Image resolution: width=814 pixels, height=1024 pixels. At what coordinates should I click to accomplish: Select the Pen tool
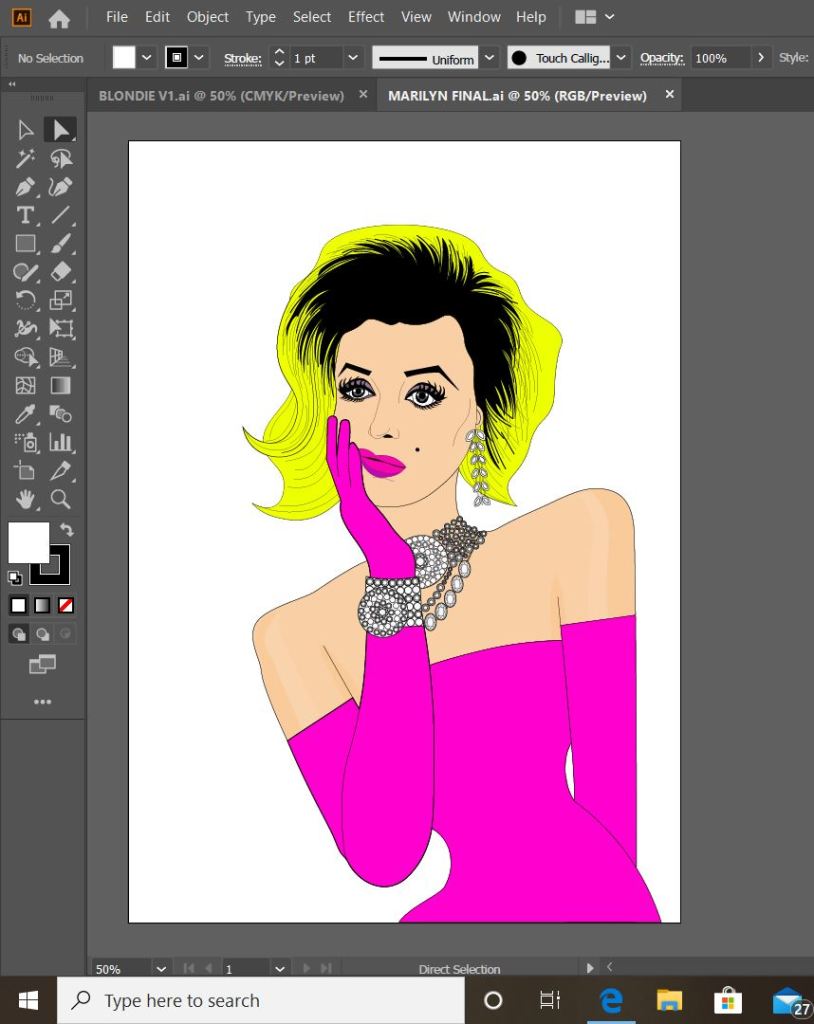pyautogui.click(x=26, y=187)
